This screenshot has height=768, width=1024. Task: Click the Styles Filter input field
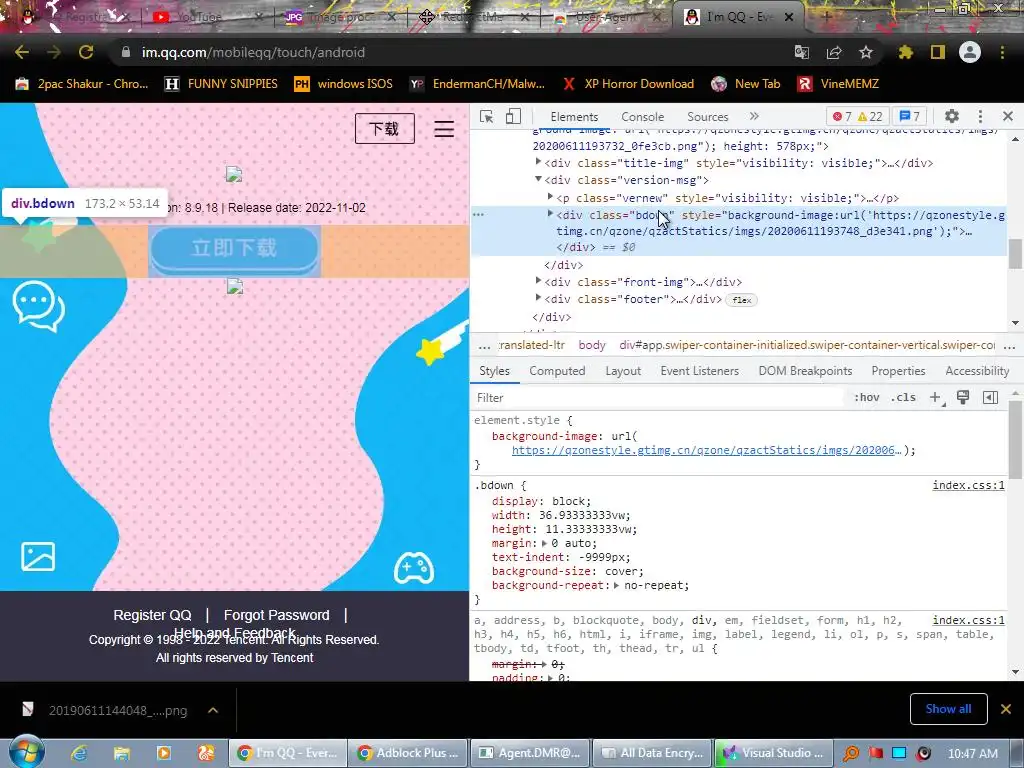point(656,398)
